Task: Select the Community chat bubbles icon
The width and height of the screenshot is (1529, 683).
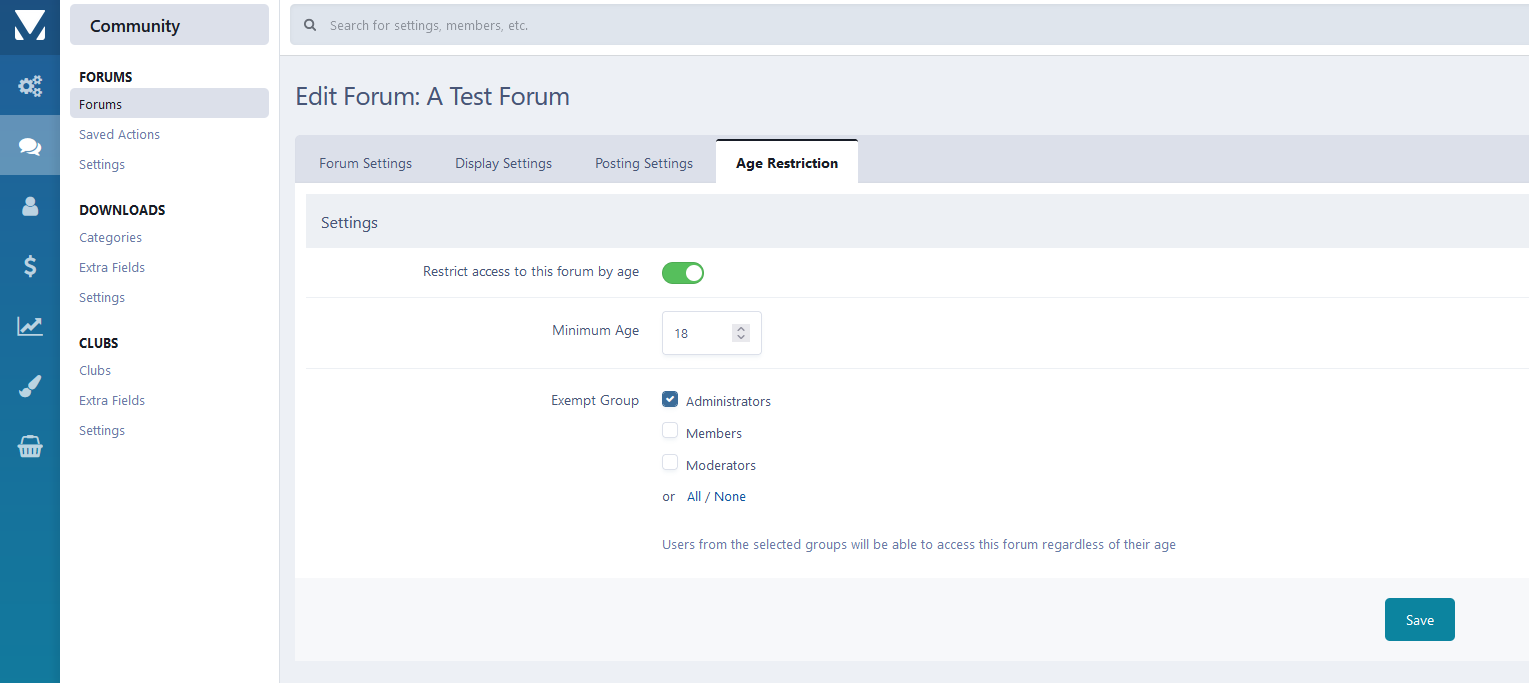Action: coord(30,146)
